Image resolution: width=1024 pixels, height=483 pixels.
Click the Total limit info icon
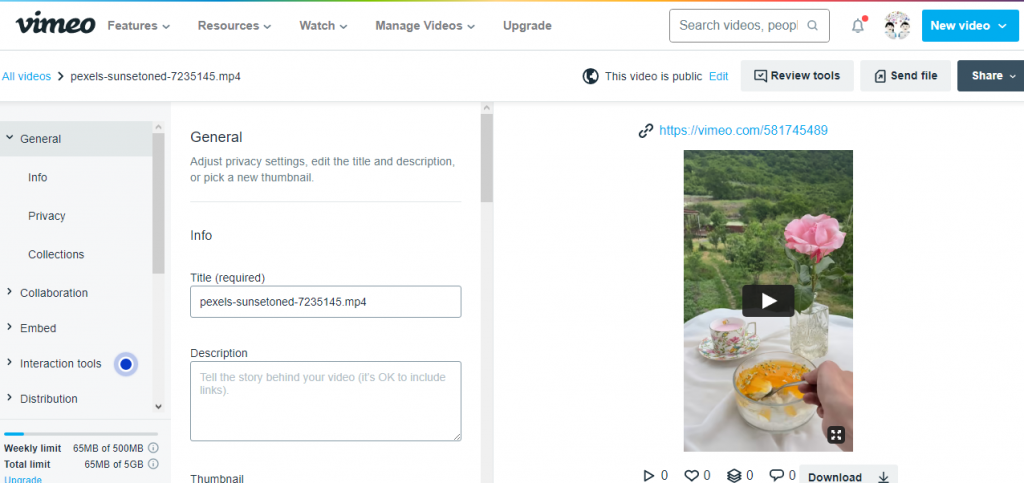pos(153,465)
